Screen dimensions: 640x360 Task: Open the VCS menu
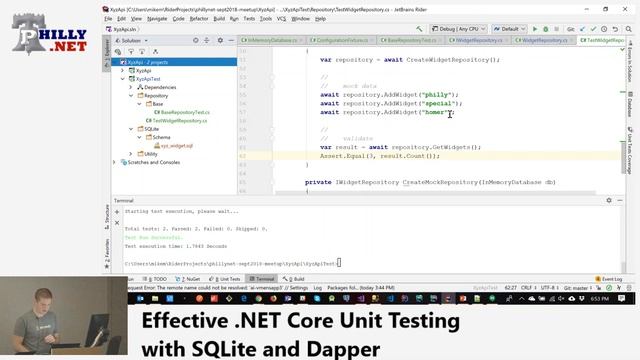281,19
